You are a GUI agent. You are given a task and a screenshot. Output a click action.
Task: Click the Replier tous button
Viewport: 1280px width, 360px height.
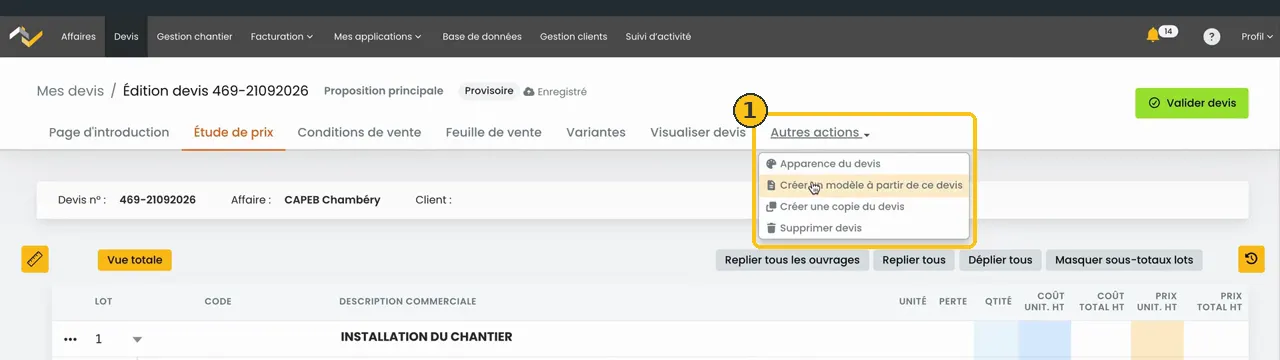point(913,260)
